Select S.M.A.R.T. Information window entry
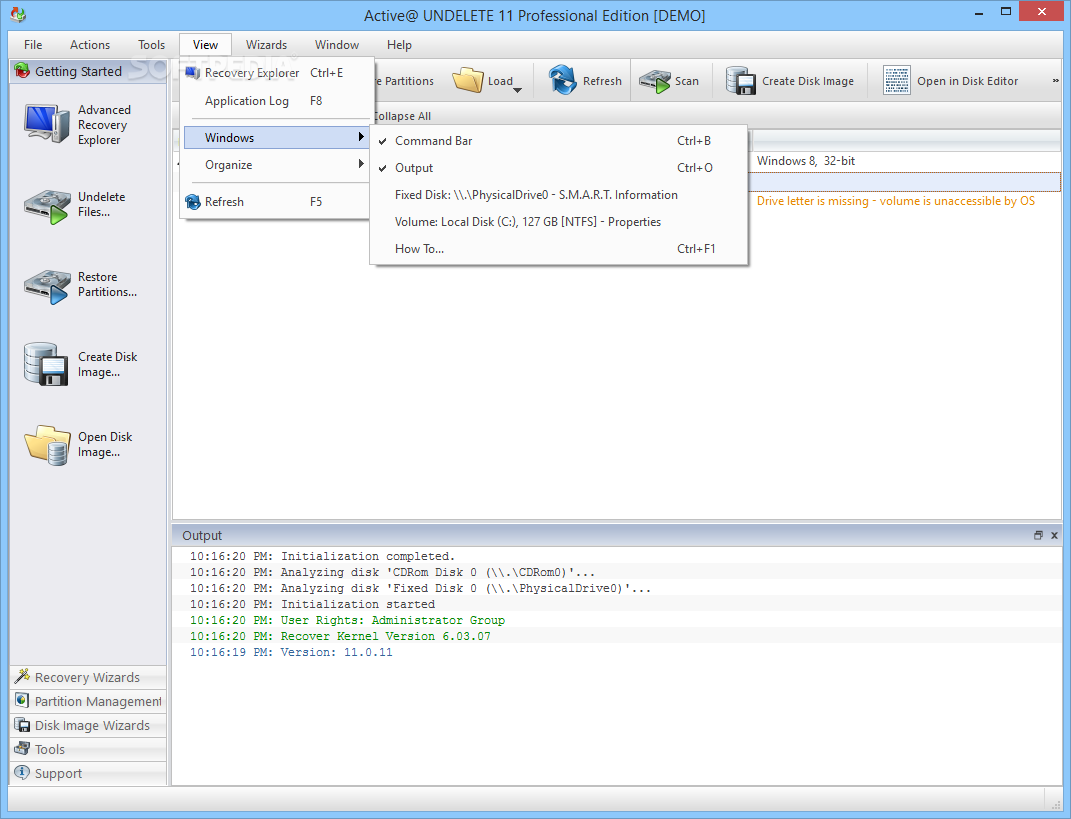 pos(559,195)
